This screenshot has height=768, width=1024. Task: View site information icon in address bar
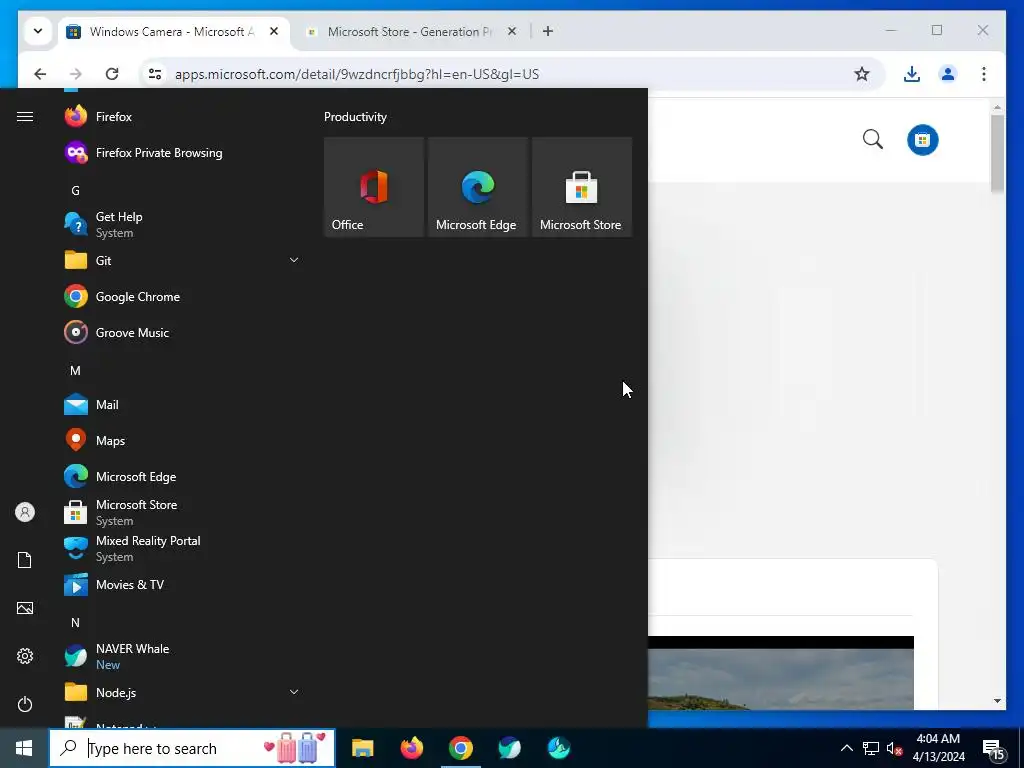coord(155,74)
